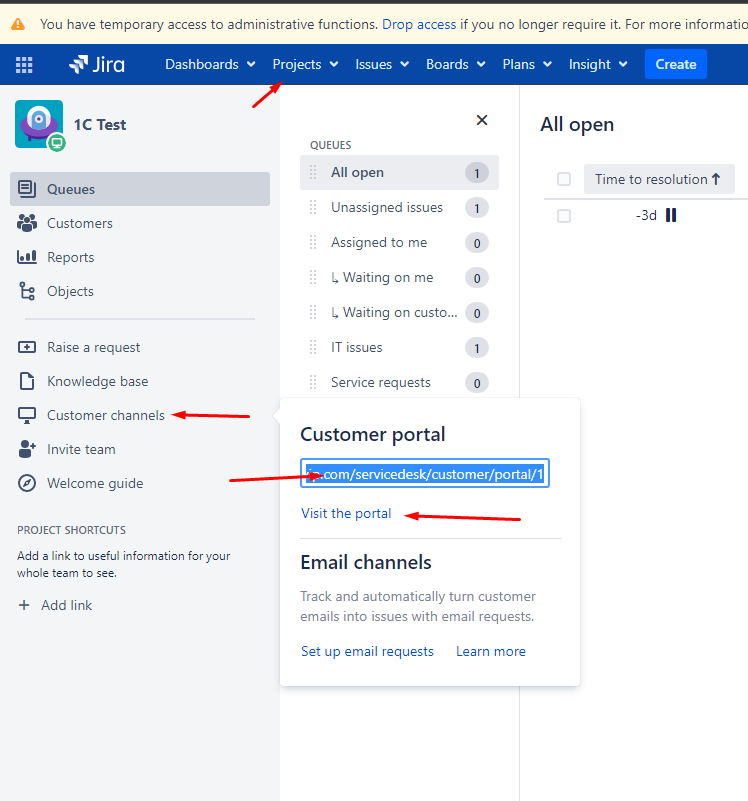Click drag handle of Waiting on customer queue
This screenshot has height=801, width=748.
(x=313, y=313)
